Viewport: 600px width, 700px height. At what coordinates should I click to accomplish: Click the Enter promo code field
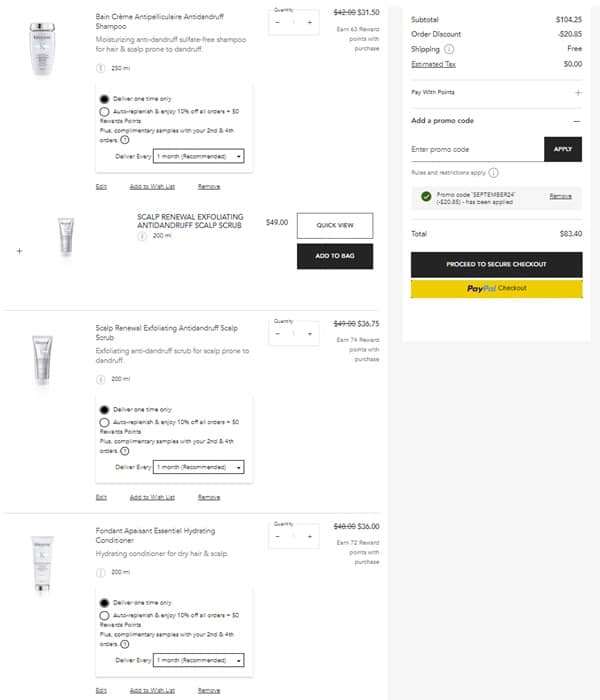click(477, 149)
